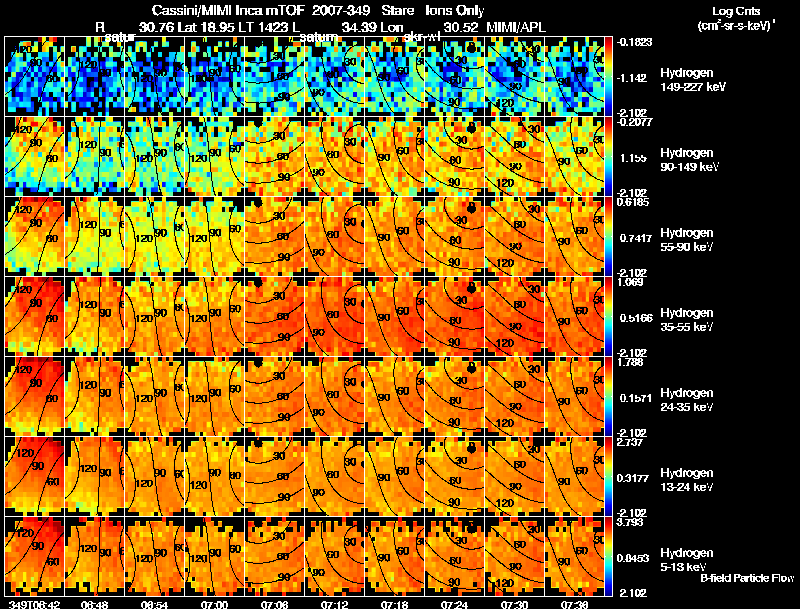Select the 90-149 keV image panel at 07:06
Viewport: 800px width, 609px height.
(274, 157)
